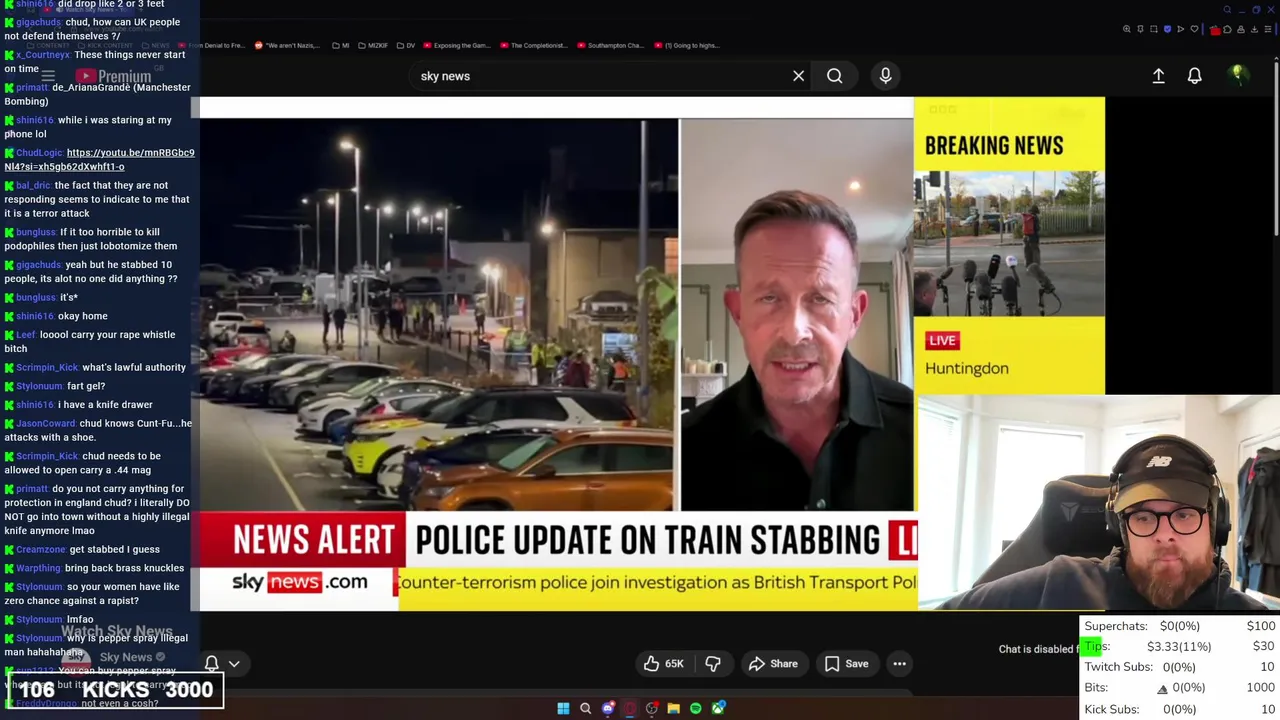Click the pin icon in browser toolbar
This screenshot has width=1280, height=720.
click(1140, 29)
